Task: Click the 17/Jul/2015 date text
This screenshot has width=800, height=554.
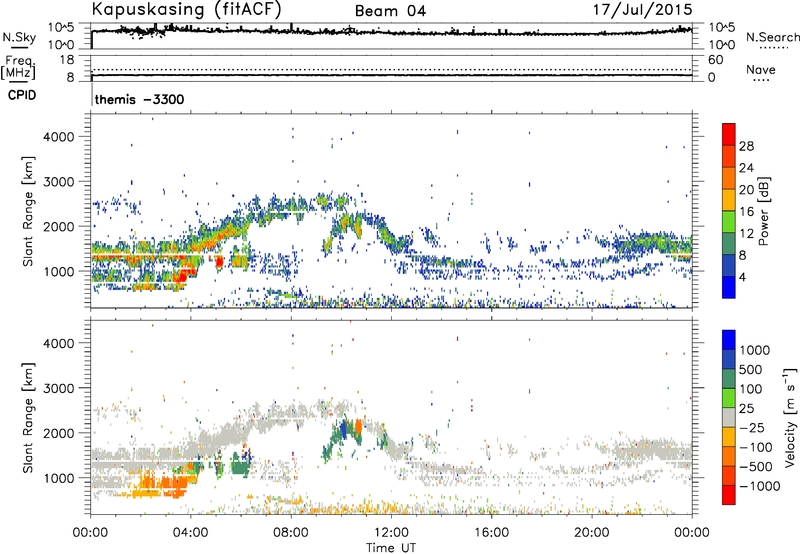Action: (643, 10)
